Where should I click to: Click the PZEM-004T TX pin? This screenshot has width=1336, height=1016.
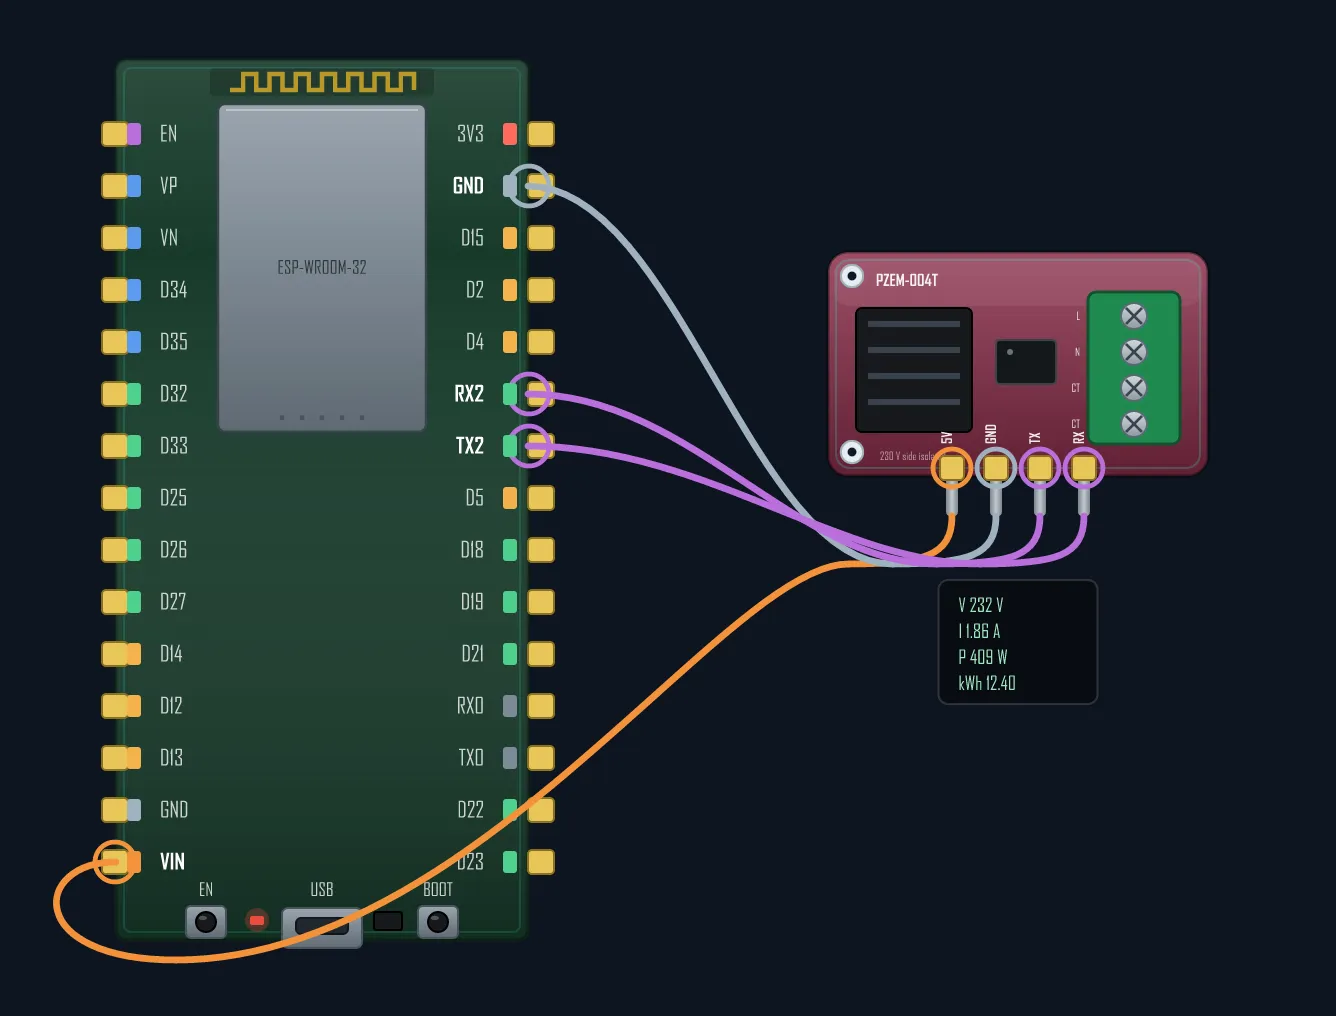click(x=1040, y=468)
